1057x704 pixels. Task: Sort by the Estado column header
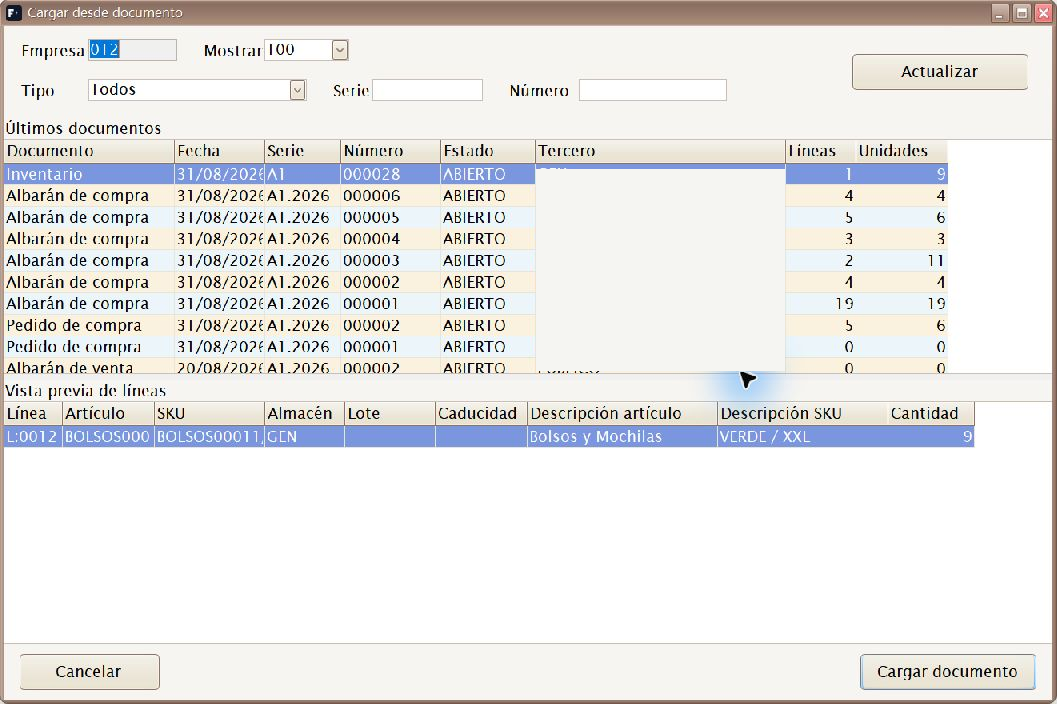pos(488,151)
